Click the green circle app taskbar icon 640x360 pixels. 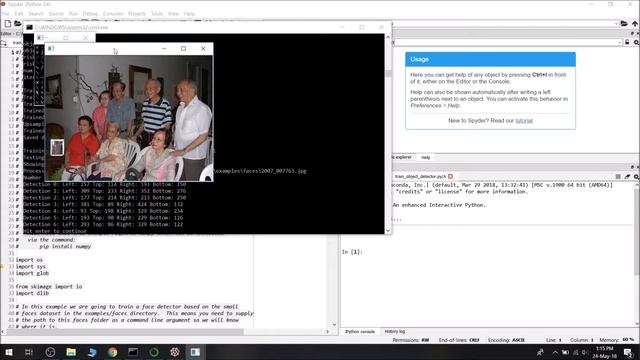pyautogui.click(x=154, y=352)
